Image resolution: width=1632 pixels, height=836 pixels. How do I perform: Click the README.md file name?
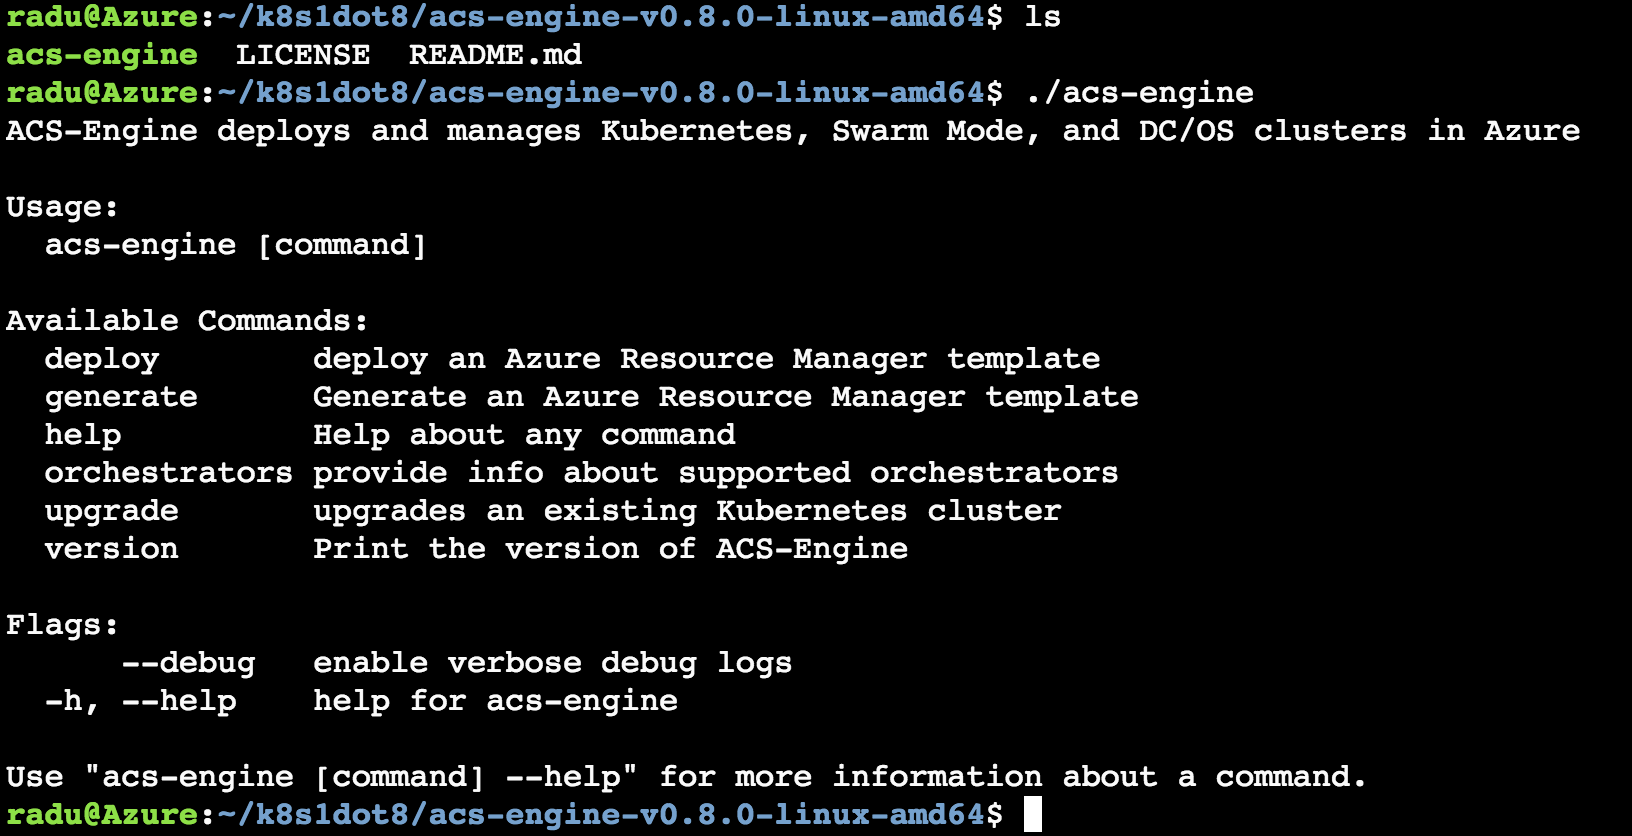[x=495, y=55]
